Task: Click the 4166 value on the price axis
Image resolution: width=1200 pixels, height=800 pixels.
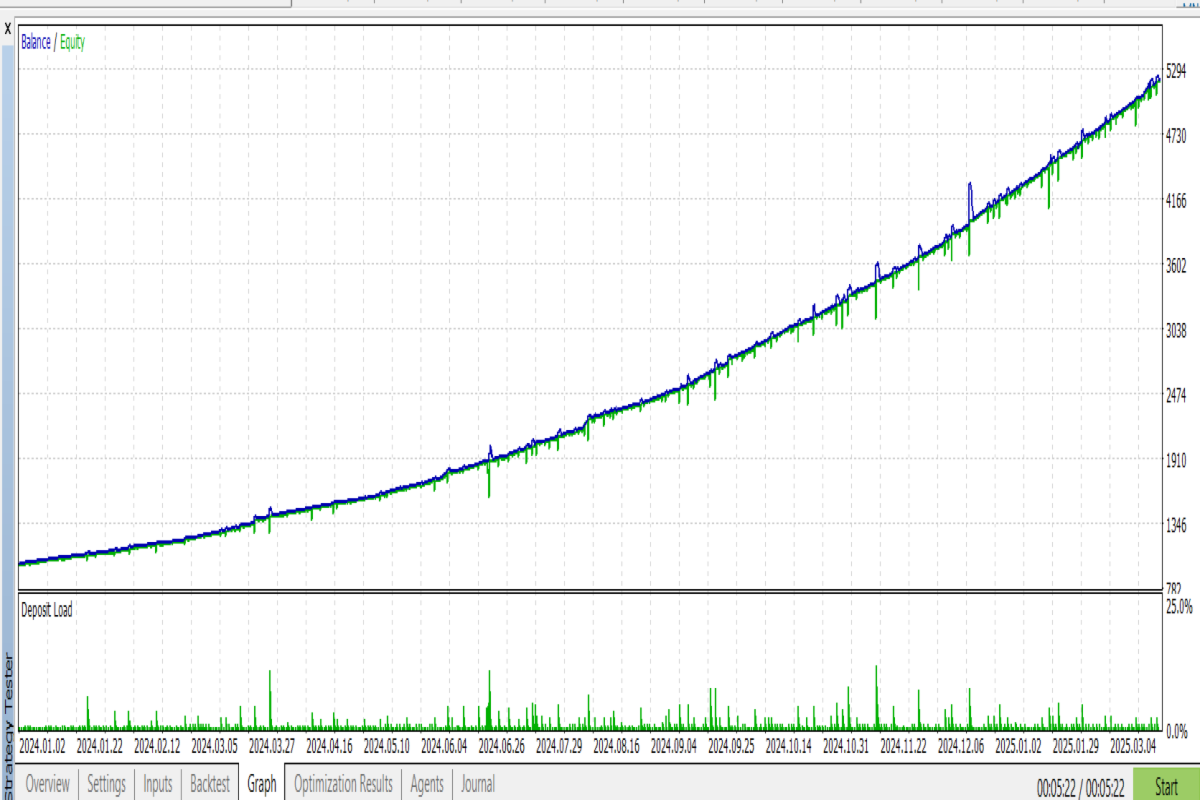Action: pos(1177,202)
